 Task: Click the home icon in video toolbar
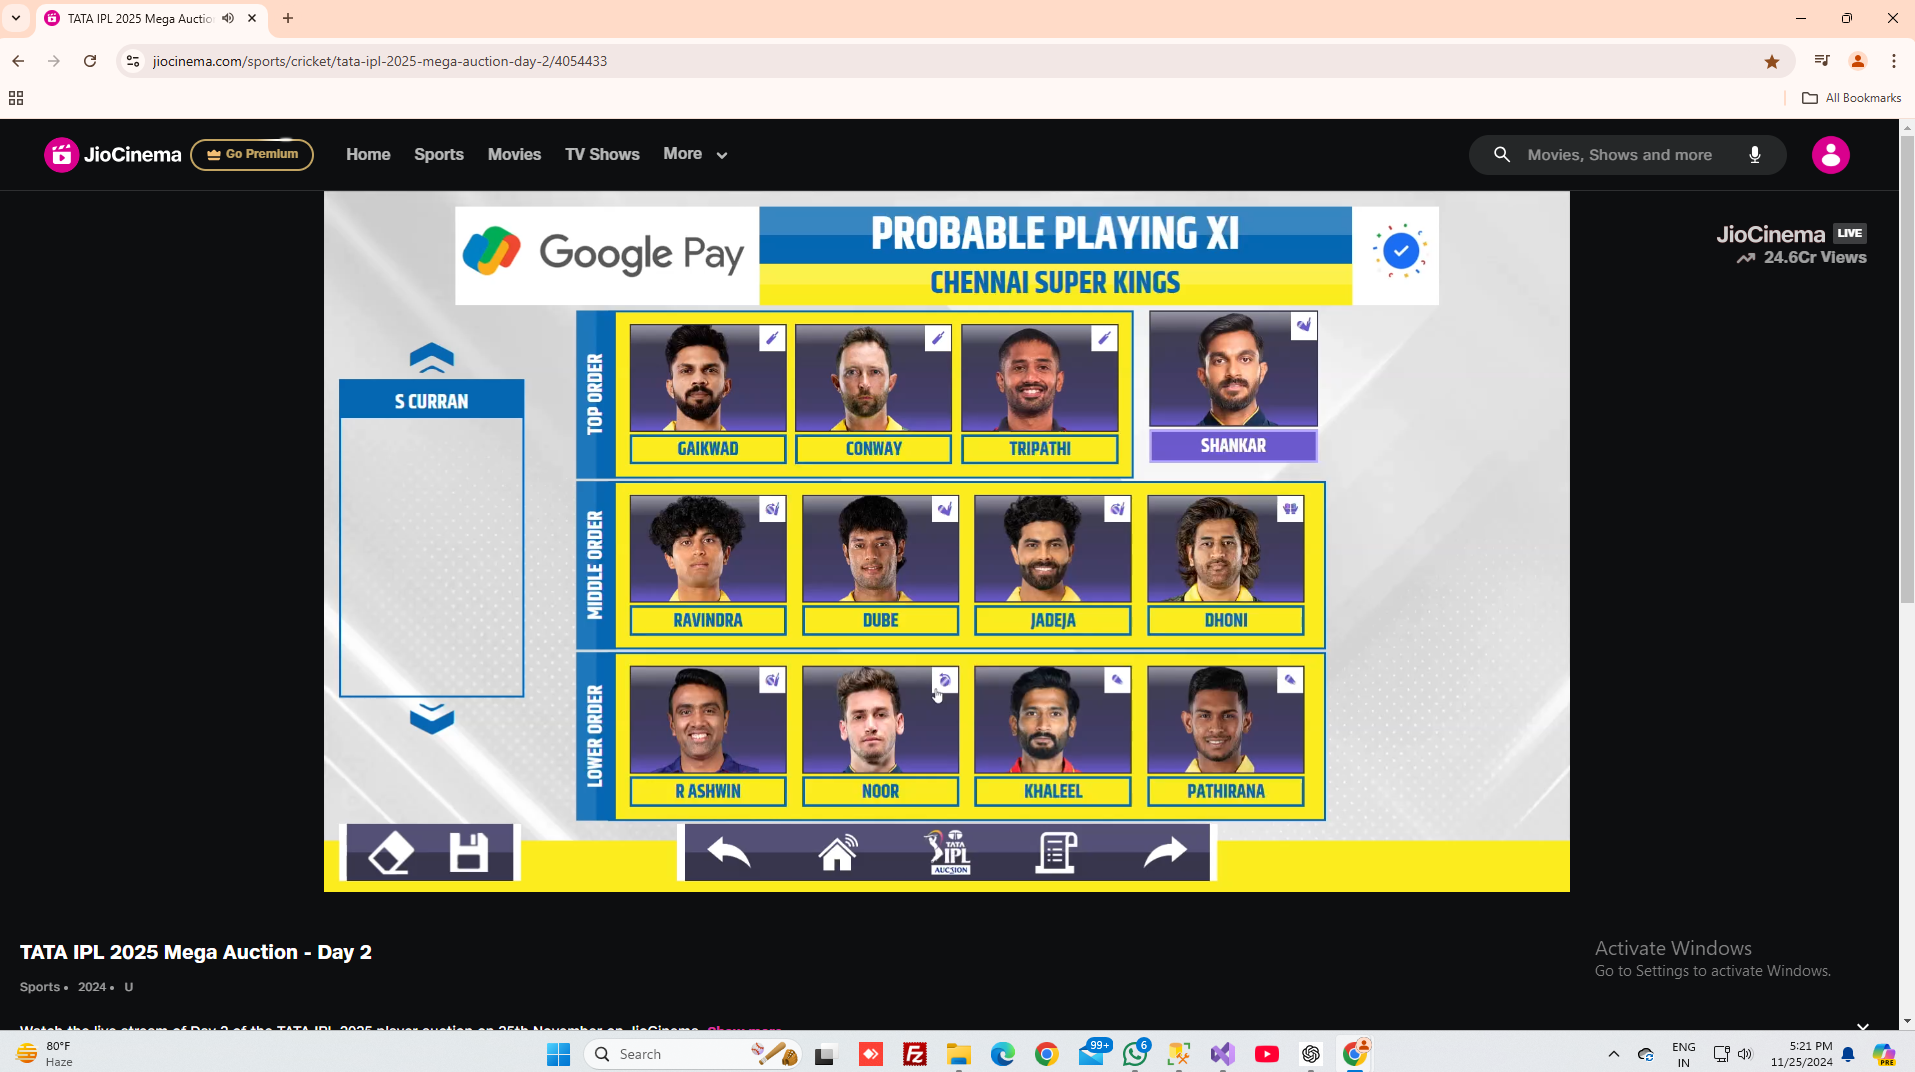click(838, 853)
